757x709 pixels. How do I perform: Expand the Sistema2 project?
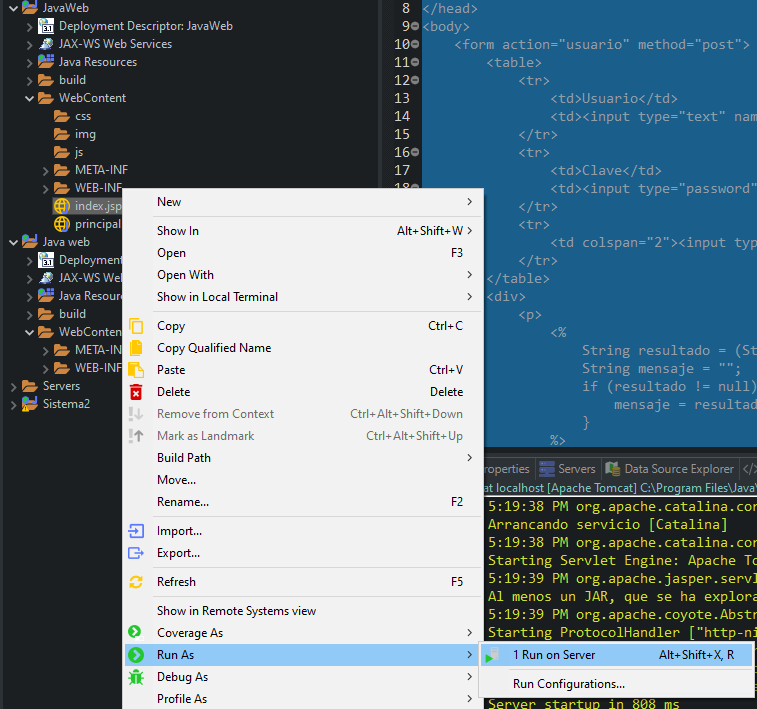(x=13, y=404)
